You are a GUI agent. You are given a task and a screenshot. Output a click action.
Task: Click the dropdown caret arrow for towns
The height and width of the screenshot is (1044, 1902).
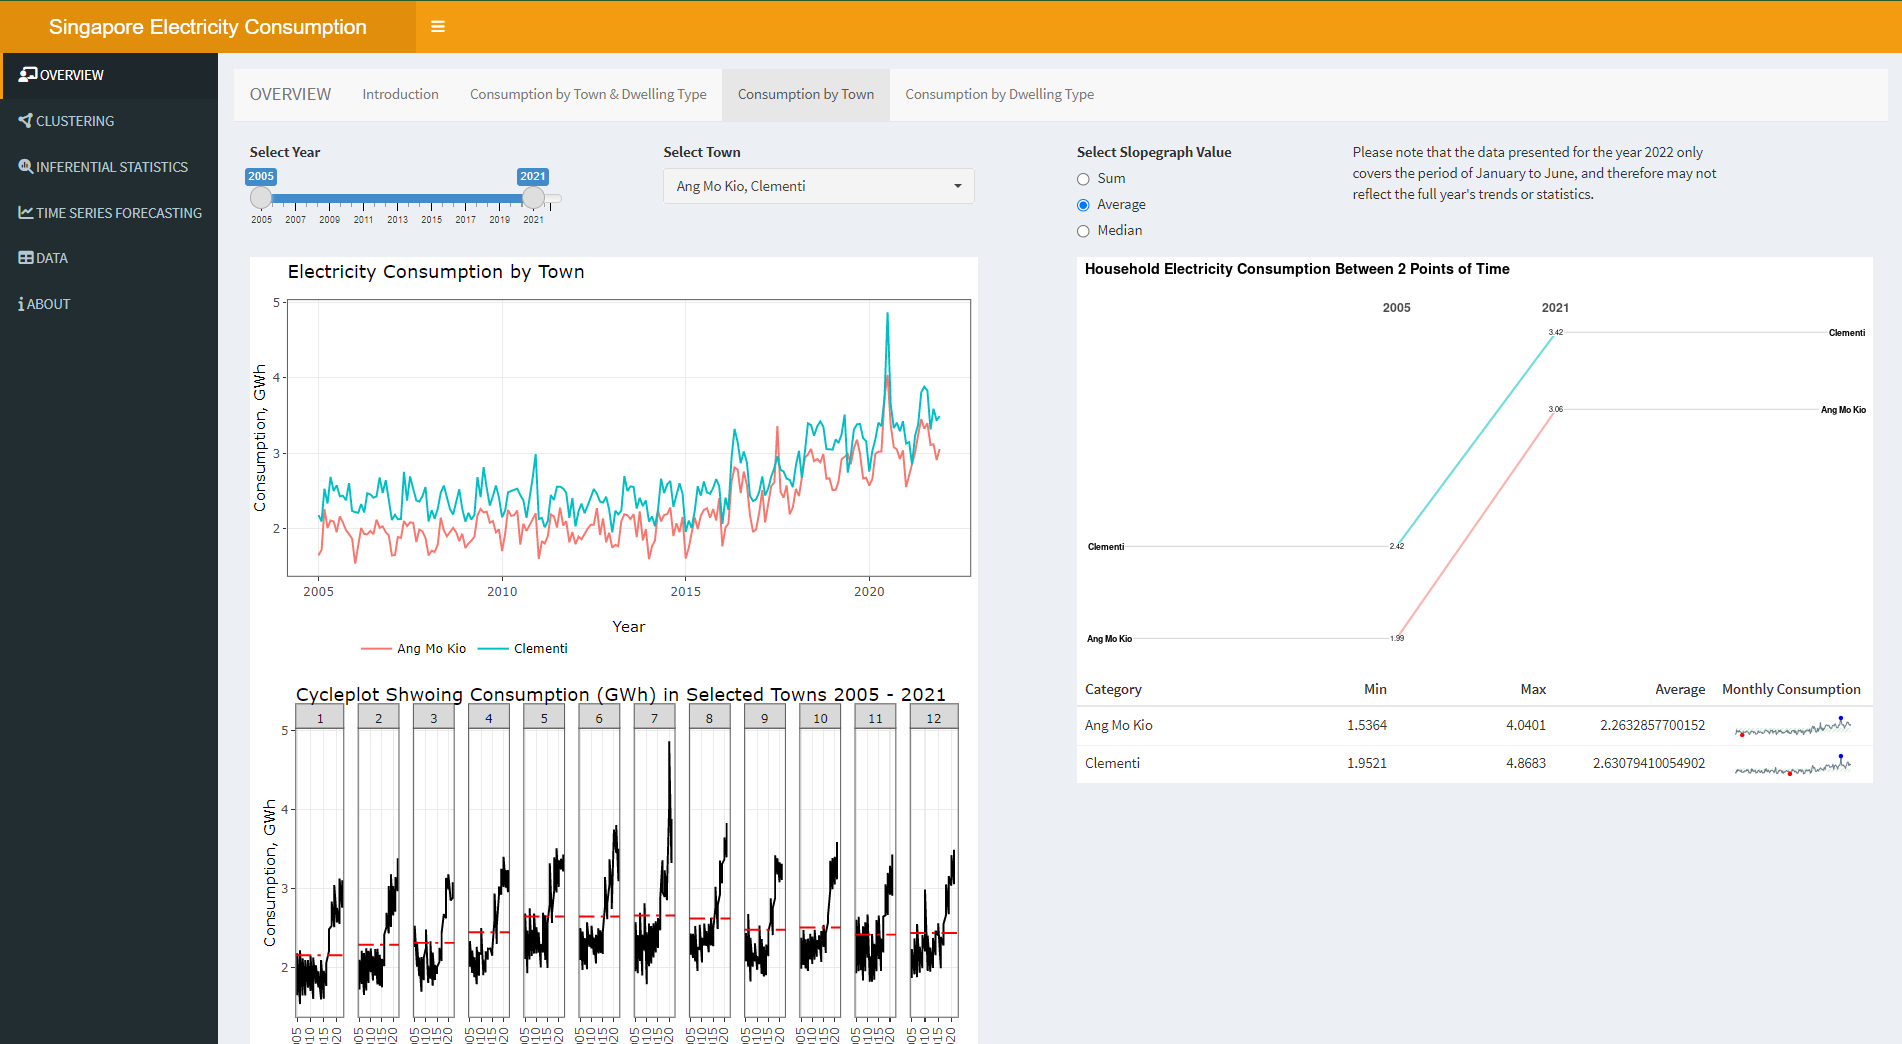pyautogui.click(x=957, y=186)
